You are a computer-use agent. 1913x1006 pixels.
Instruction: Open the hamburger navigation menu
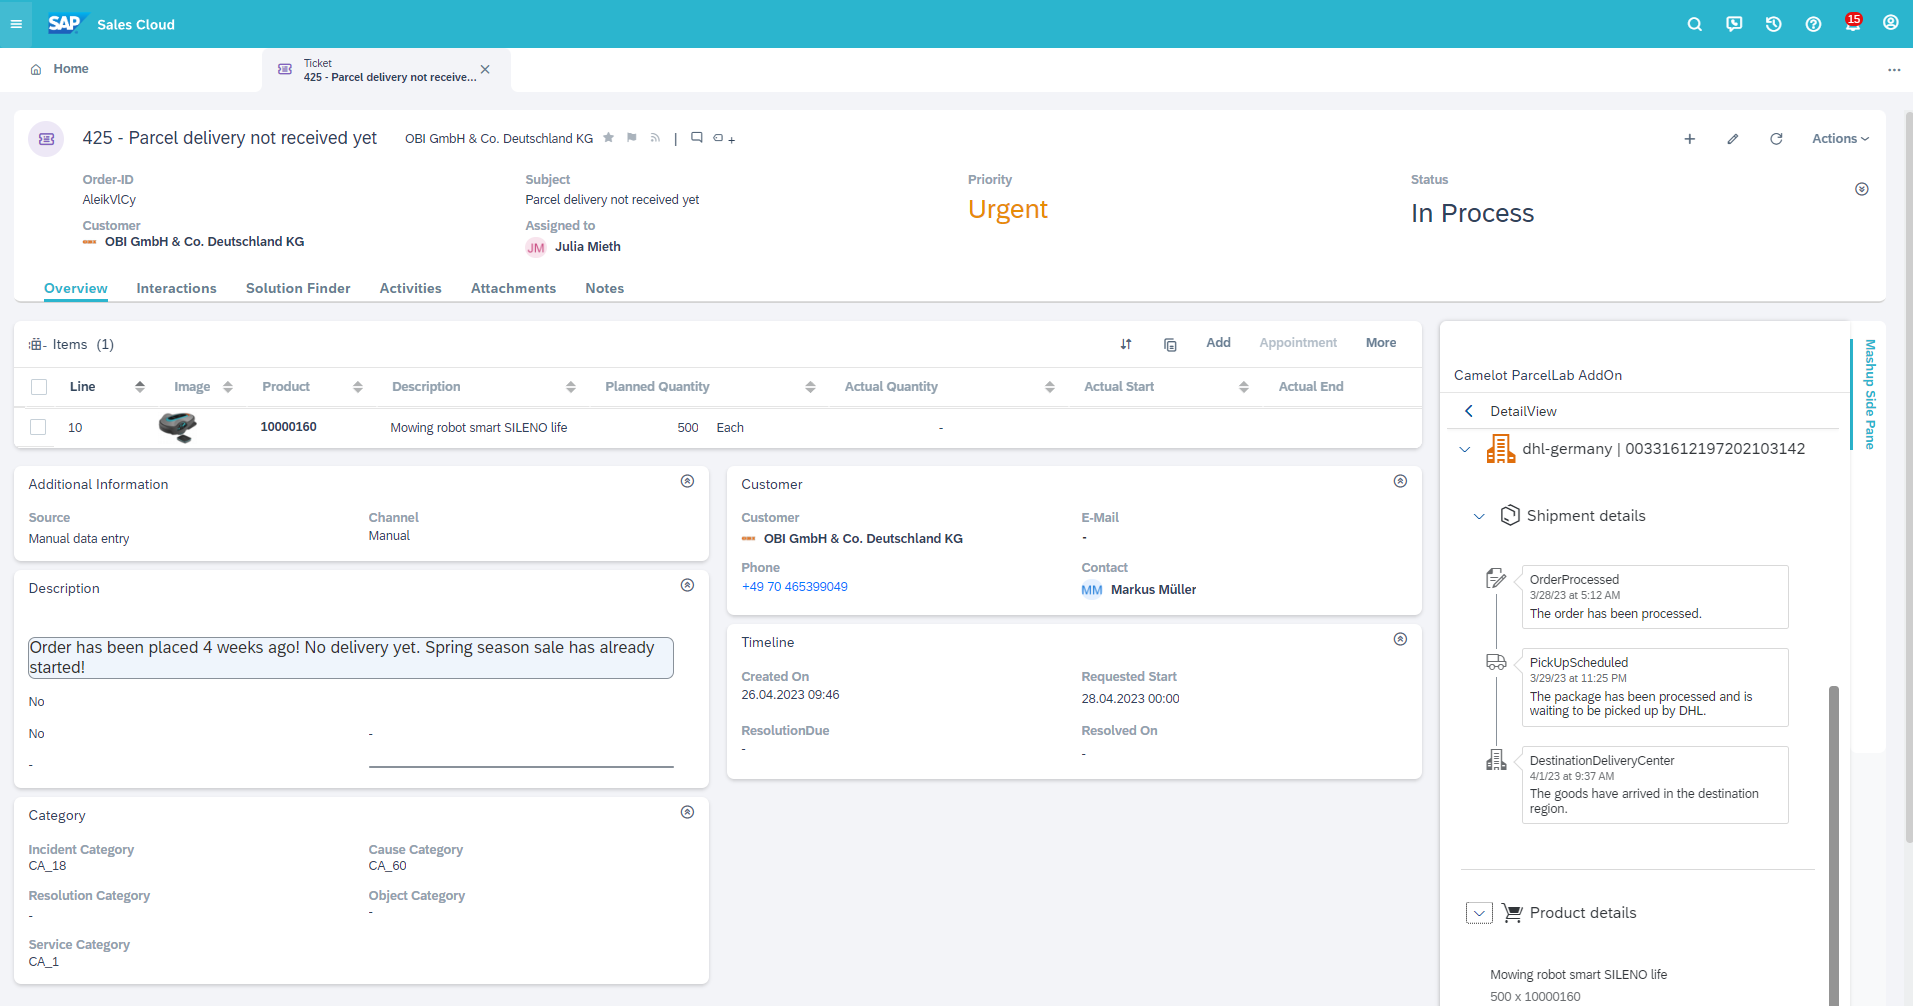point(16,24)
